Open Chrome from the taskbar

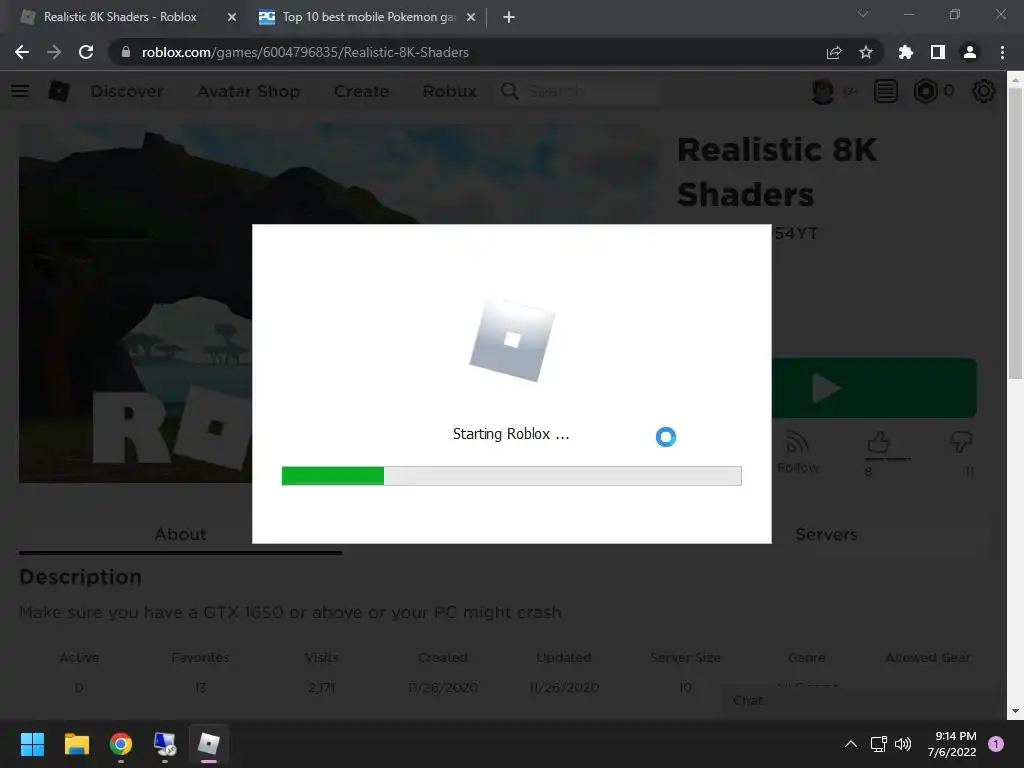(x=121, y=744)
